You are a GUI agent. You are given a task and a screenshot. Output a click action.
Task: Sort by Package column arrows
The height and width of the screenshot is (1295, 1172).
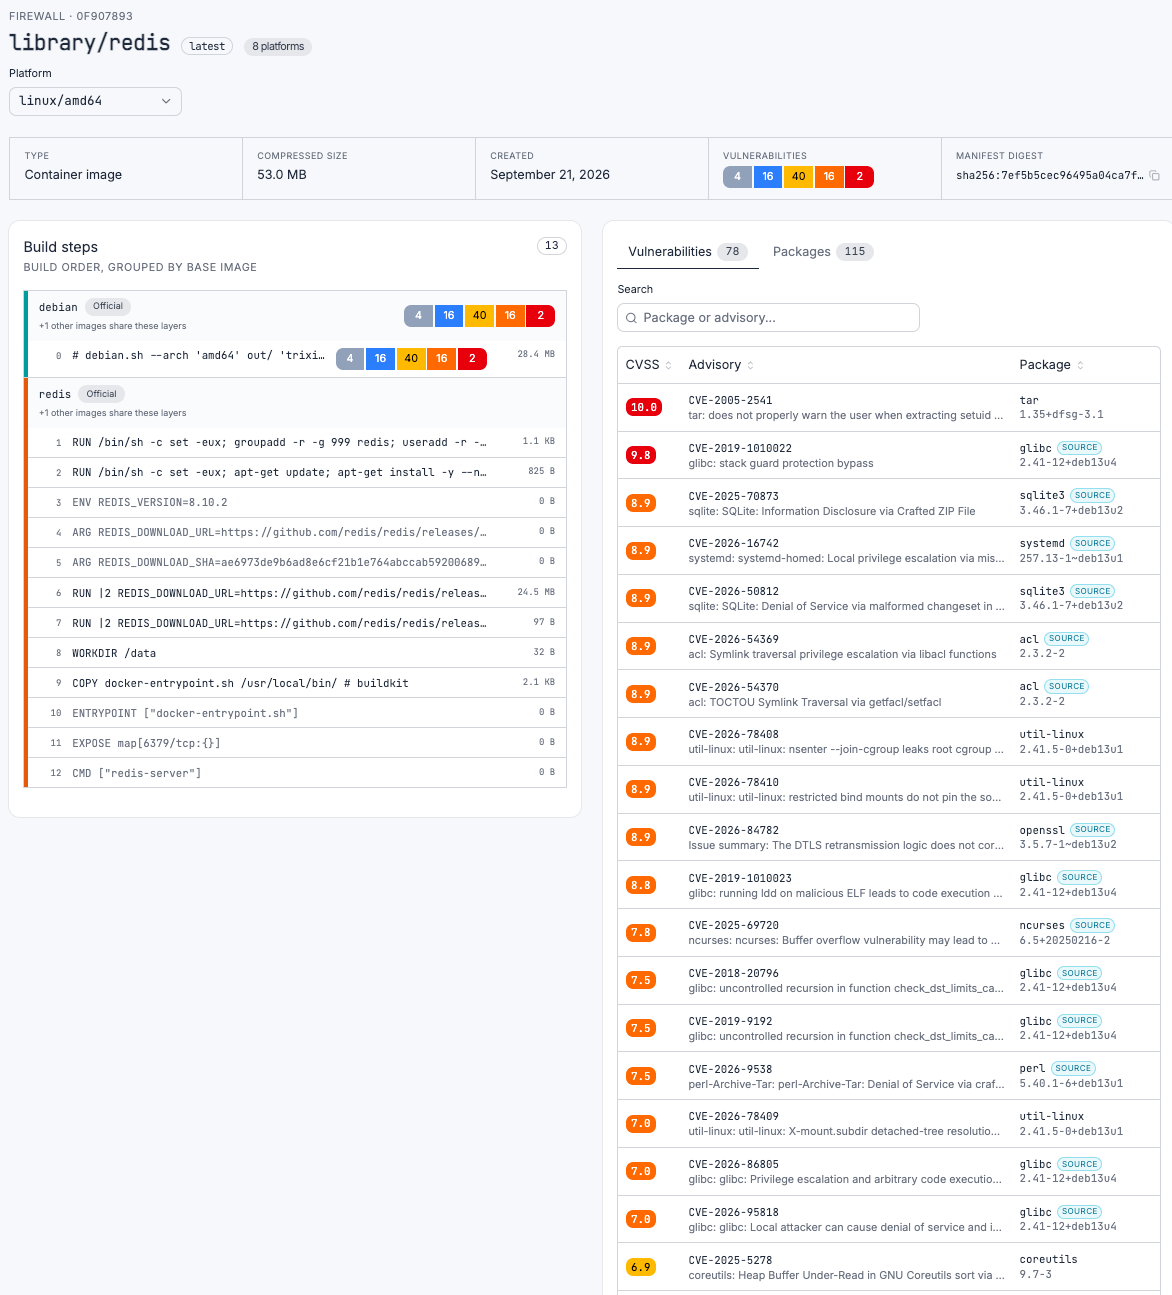click(1080, 365)
